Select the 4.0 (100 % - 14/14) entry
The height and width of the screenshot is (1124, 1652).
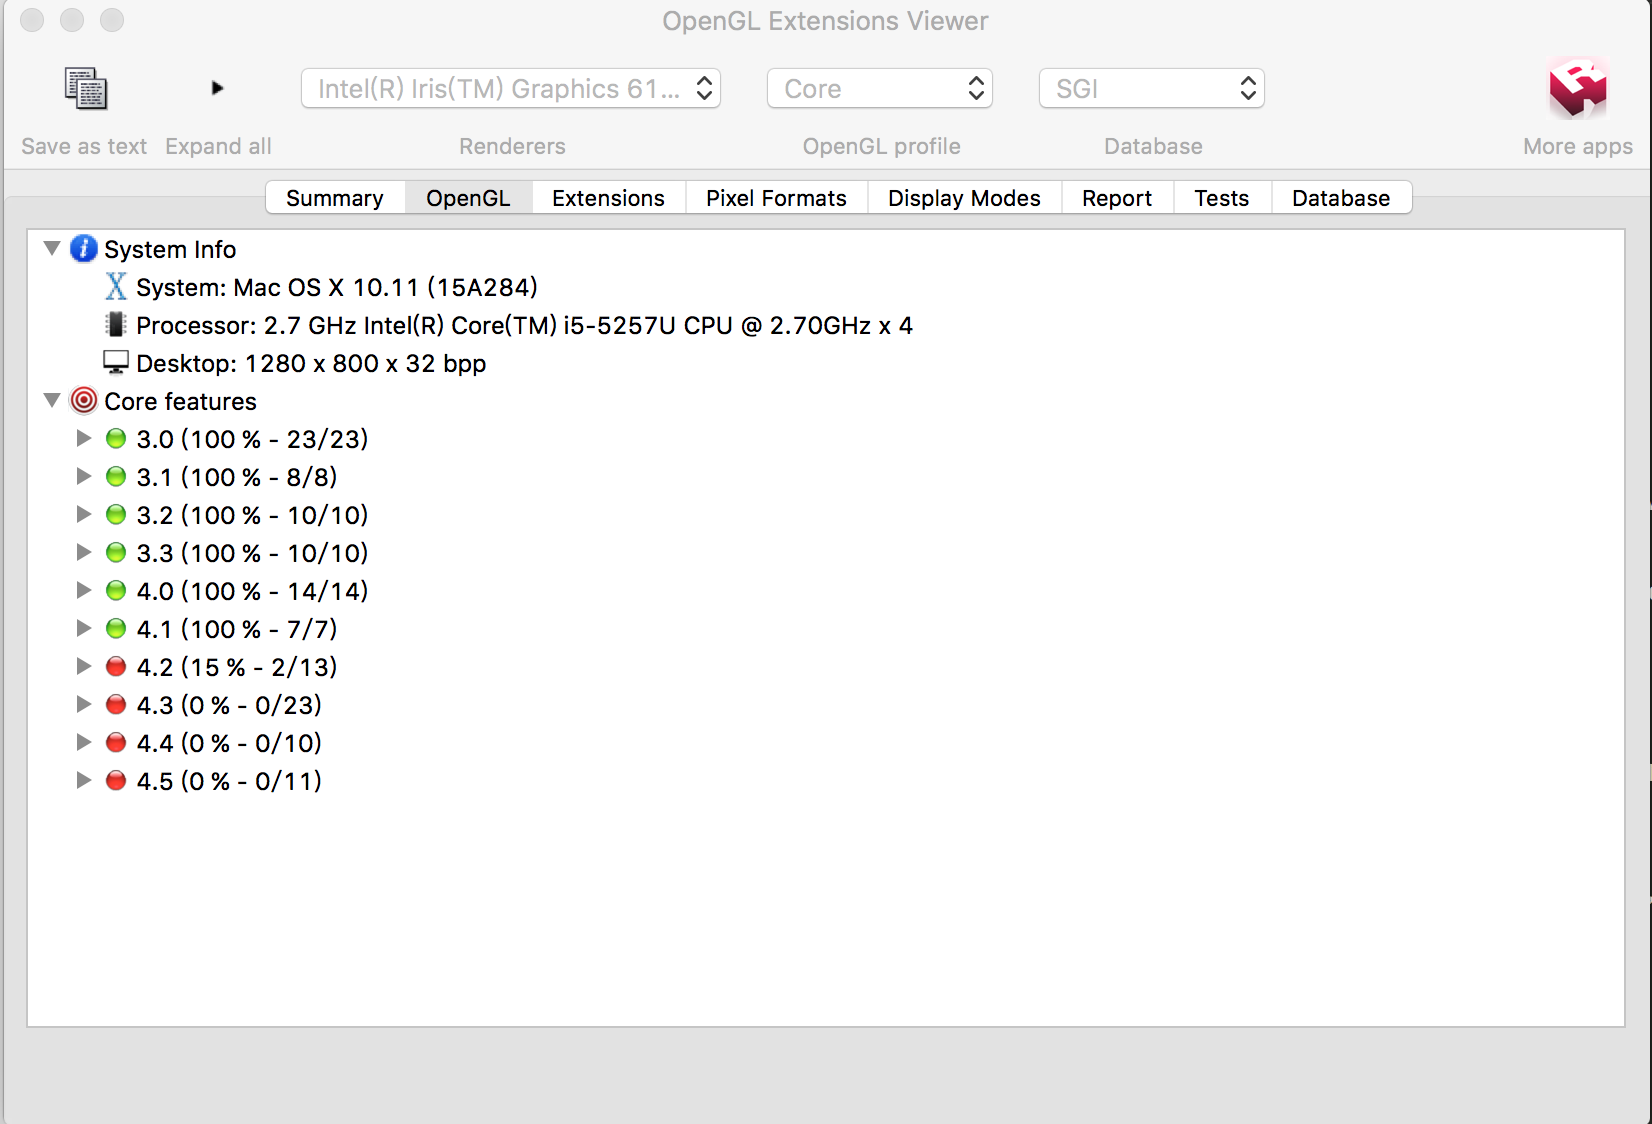click(x=252, y=591)
